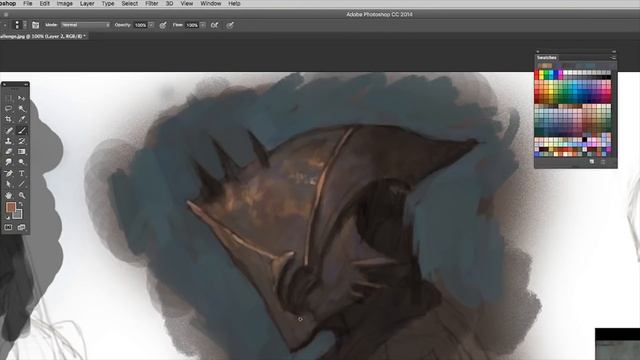Click the background color swatch
This screenshot has height=360, width=640.
18,214
